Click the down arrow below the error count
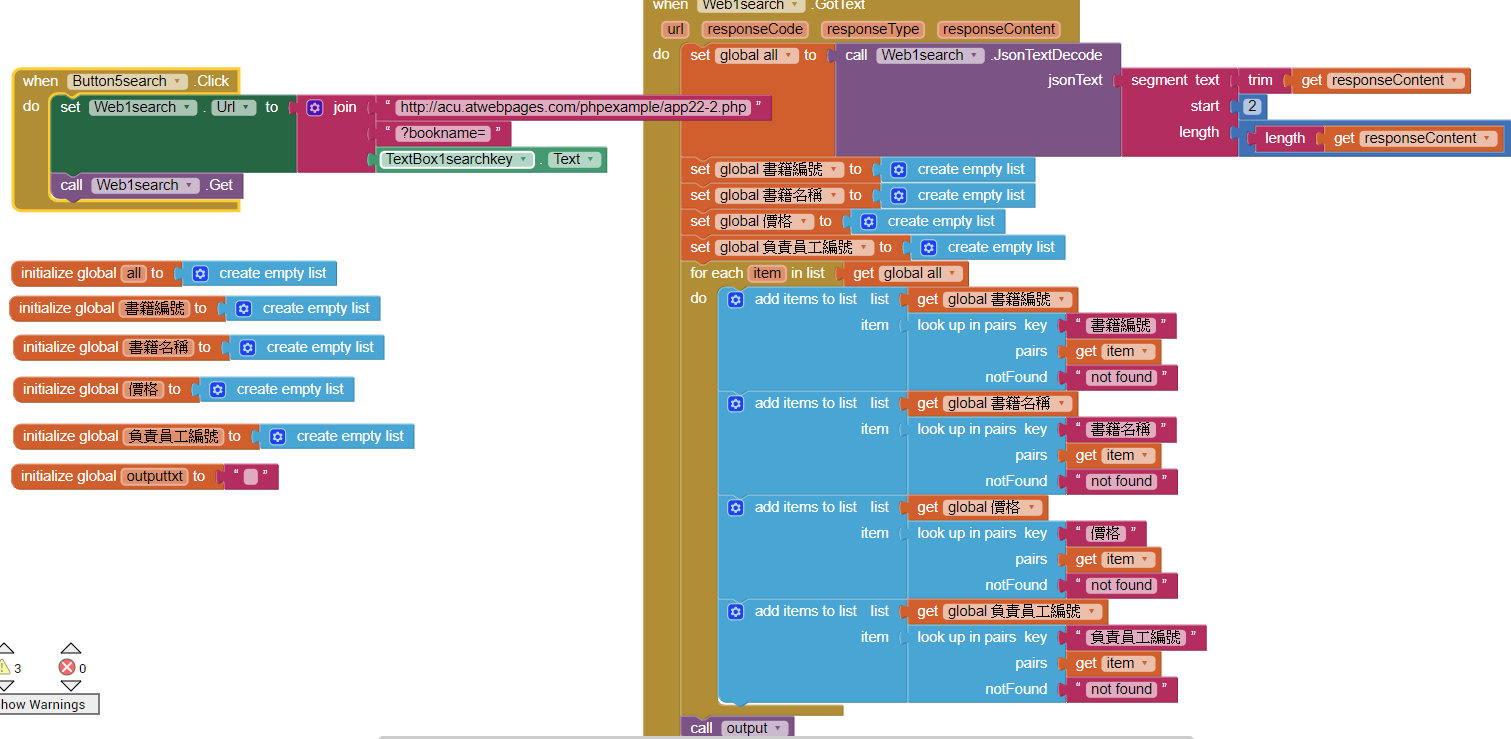 pyautogui.click(x=71, y=686)
